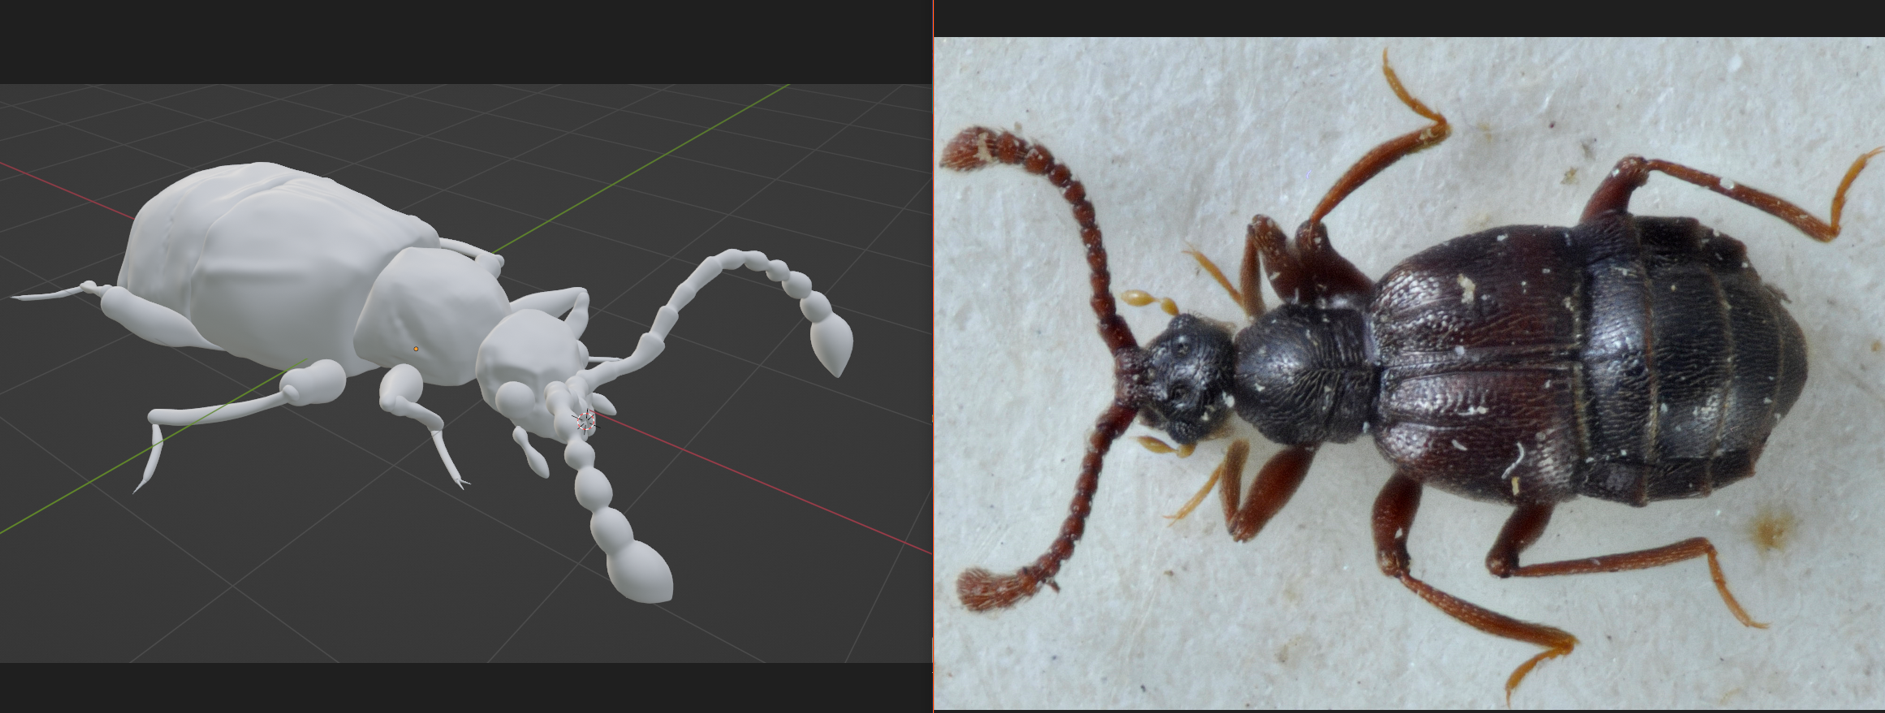Click the 3D cursor near the beetle's mouth
Viewport: 1885px width, 713px height.
point(585,421)
